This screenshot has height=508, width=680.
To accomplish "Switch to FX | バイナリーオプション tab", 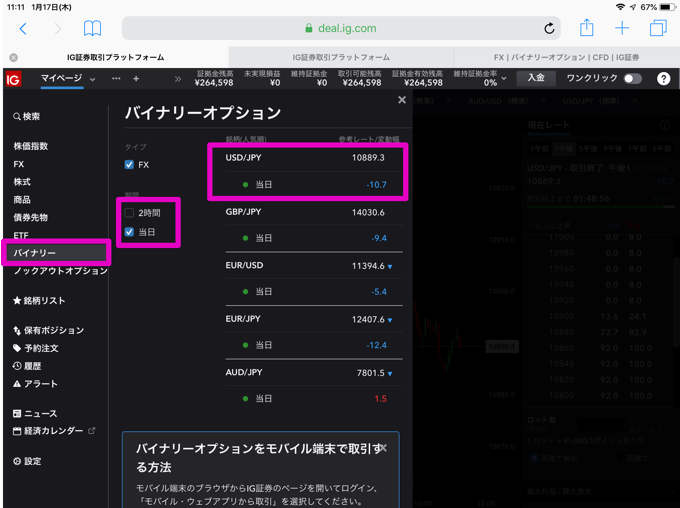I will pyautogui.click(x=566, y=57).
